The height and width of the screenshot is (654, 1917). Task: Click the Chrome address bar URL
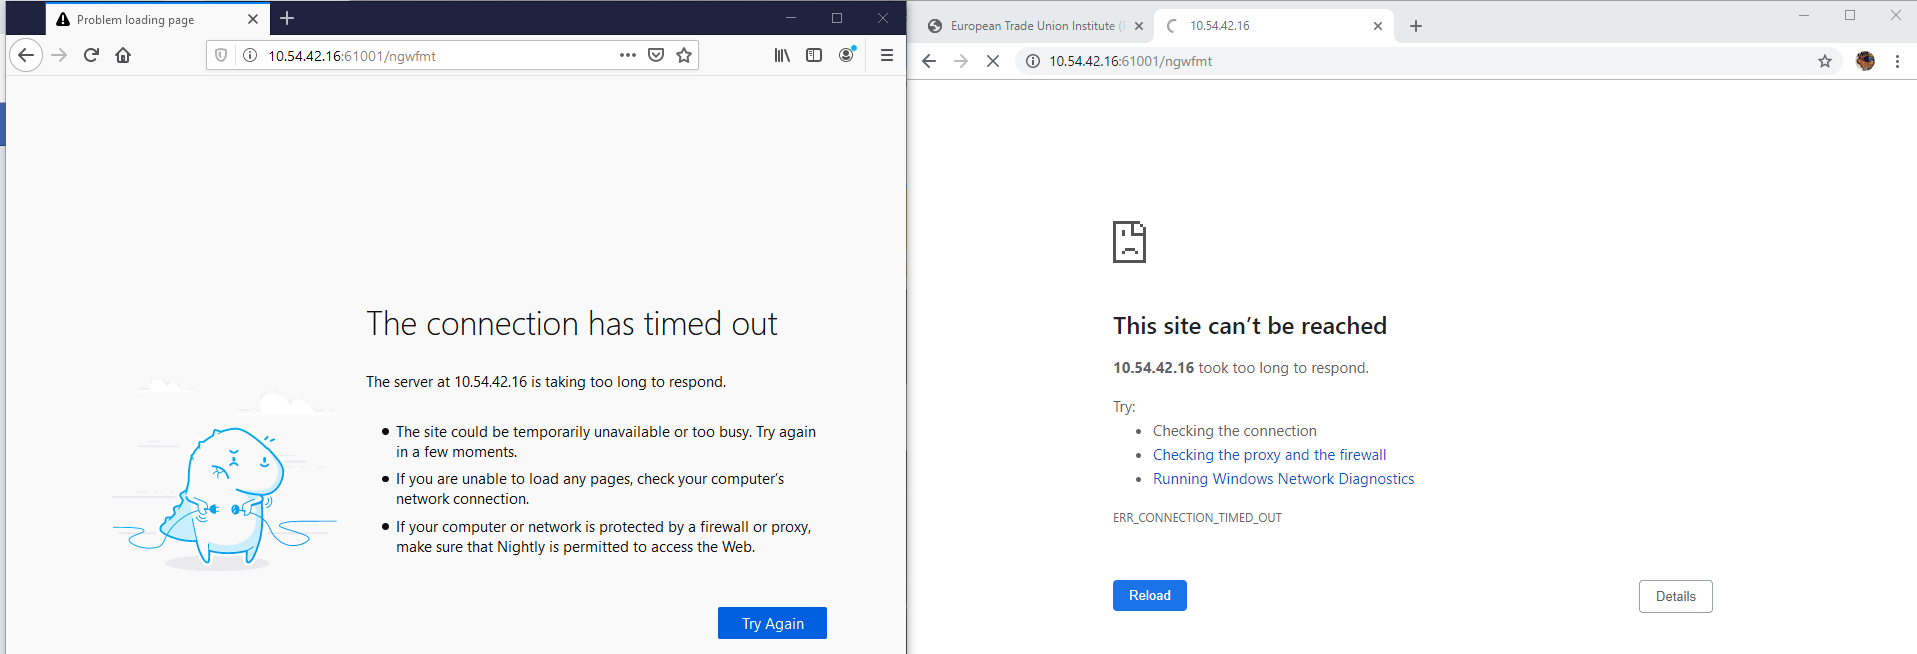point(1130,61)
